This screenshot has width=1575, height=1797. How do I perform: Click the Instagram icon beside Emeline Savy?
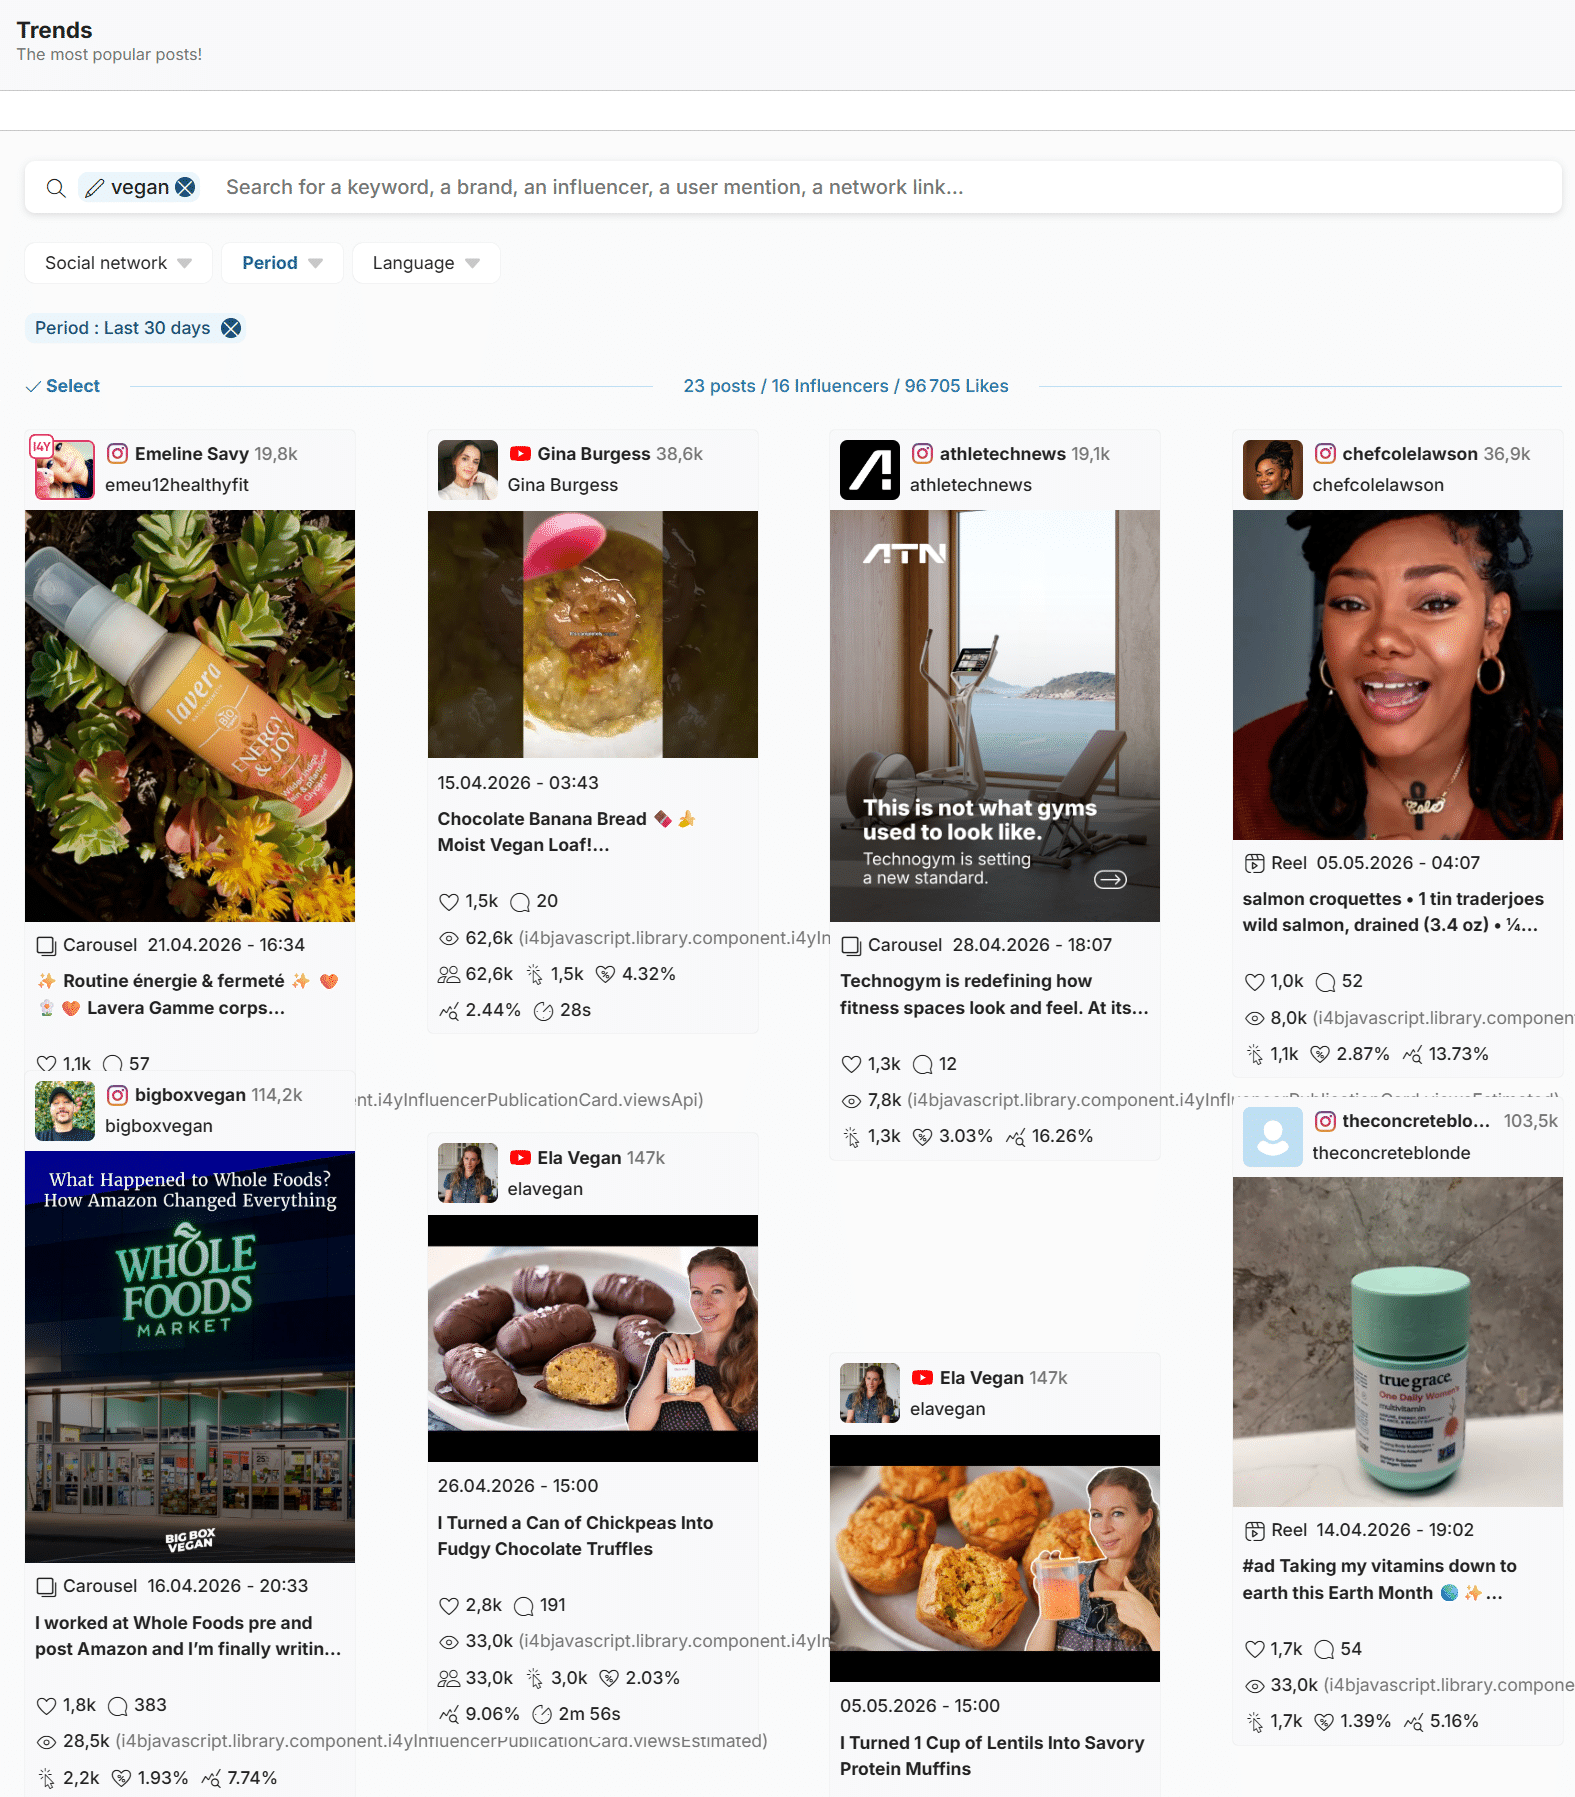117,454
